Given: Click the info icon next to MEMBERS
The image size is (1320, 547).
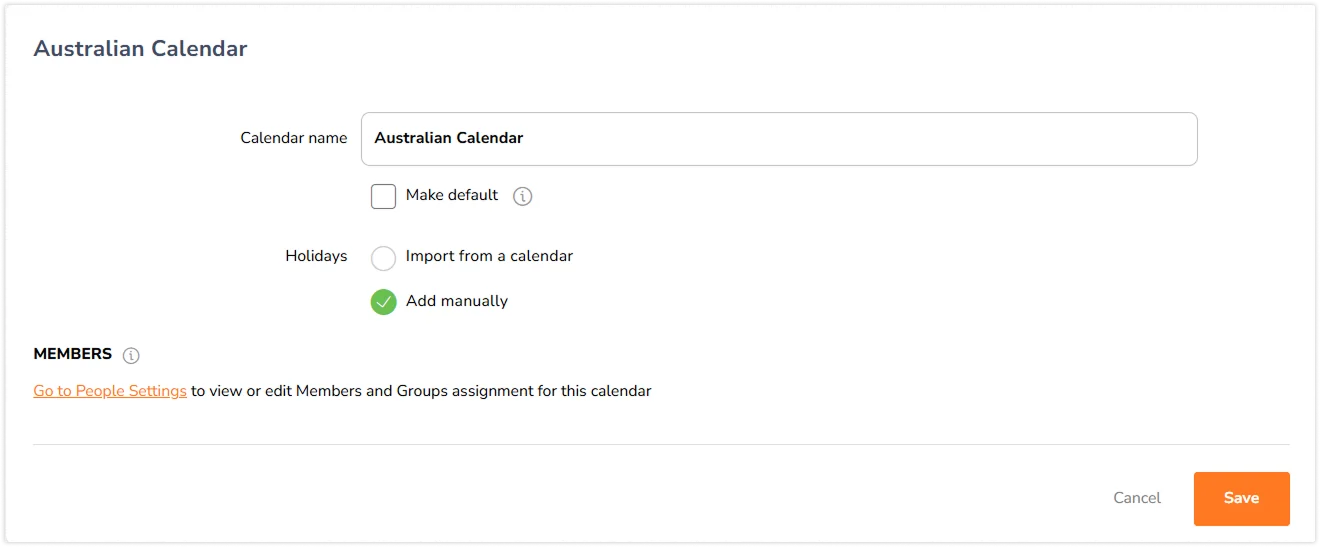Looking at the screenshot, I should [131, 355].
